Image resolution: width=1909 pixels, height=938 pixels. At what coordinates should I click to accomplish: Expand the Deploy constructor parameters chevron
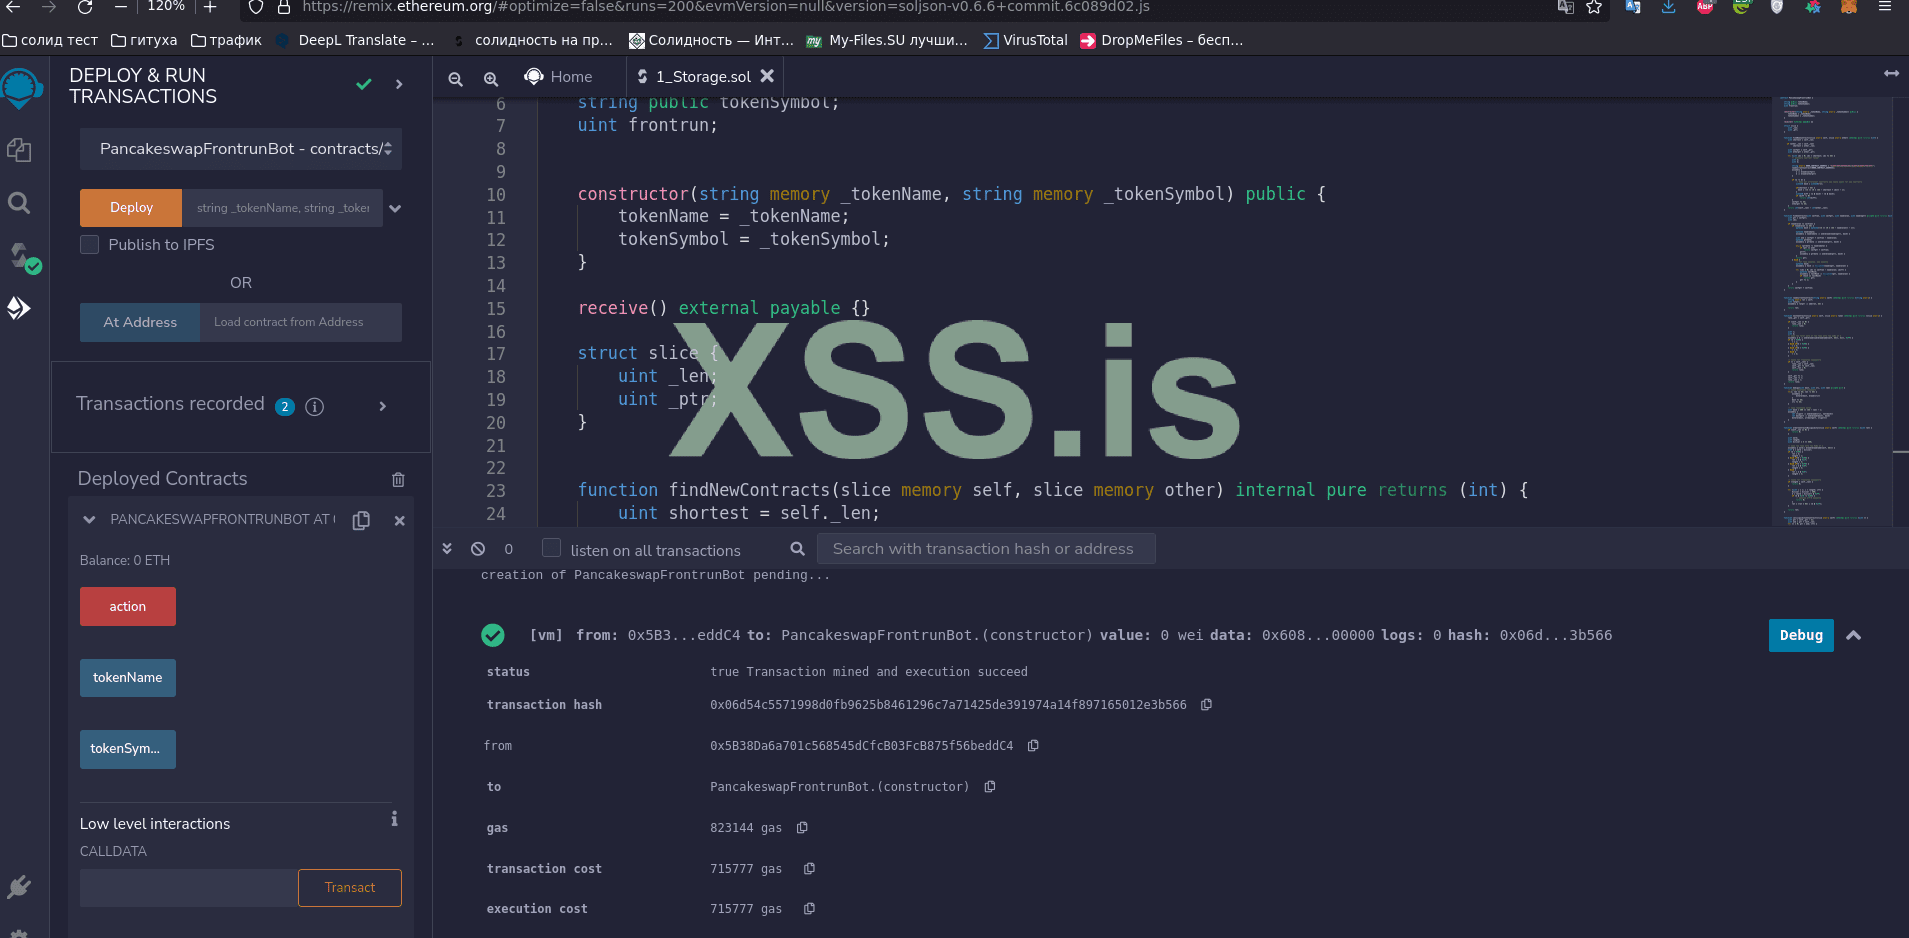(395, 208)
